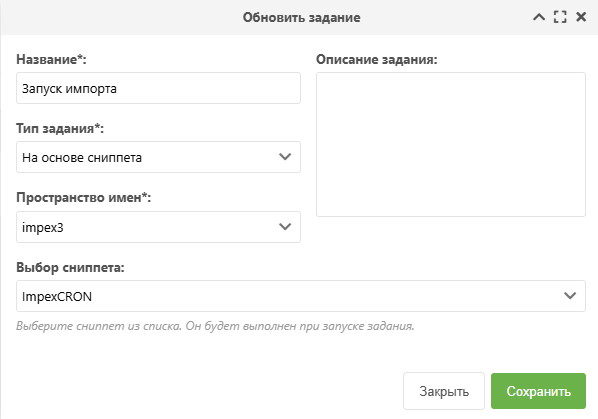Open the Тип задания combo box
The width and height of the screenshot is (598, 419).
[158, 157]
